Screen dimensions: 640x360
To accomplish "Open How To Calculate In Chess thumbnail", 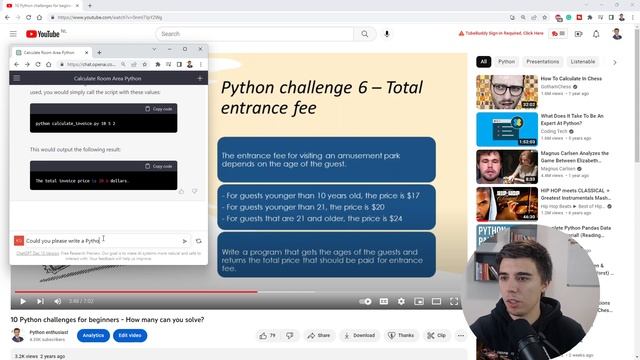I will [507, 92].
